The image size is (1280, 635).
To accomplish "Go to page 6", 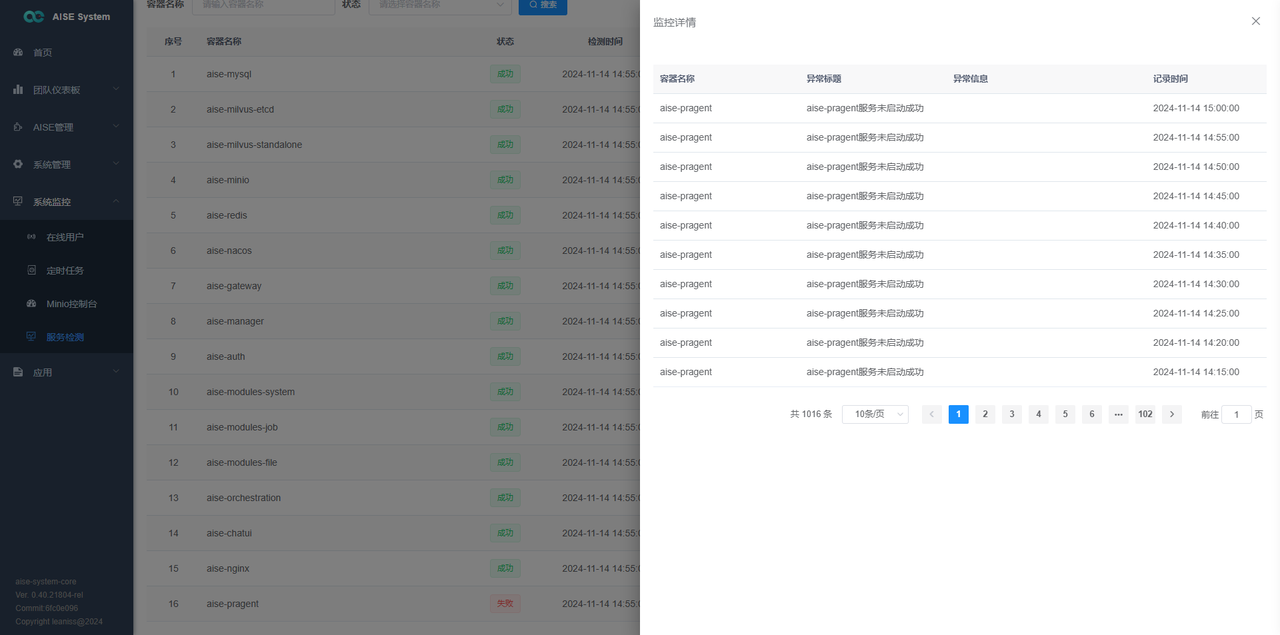I will (x=1092, y=414).
